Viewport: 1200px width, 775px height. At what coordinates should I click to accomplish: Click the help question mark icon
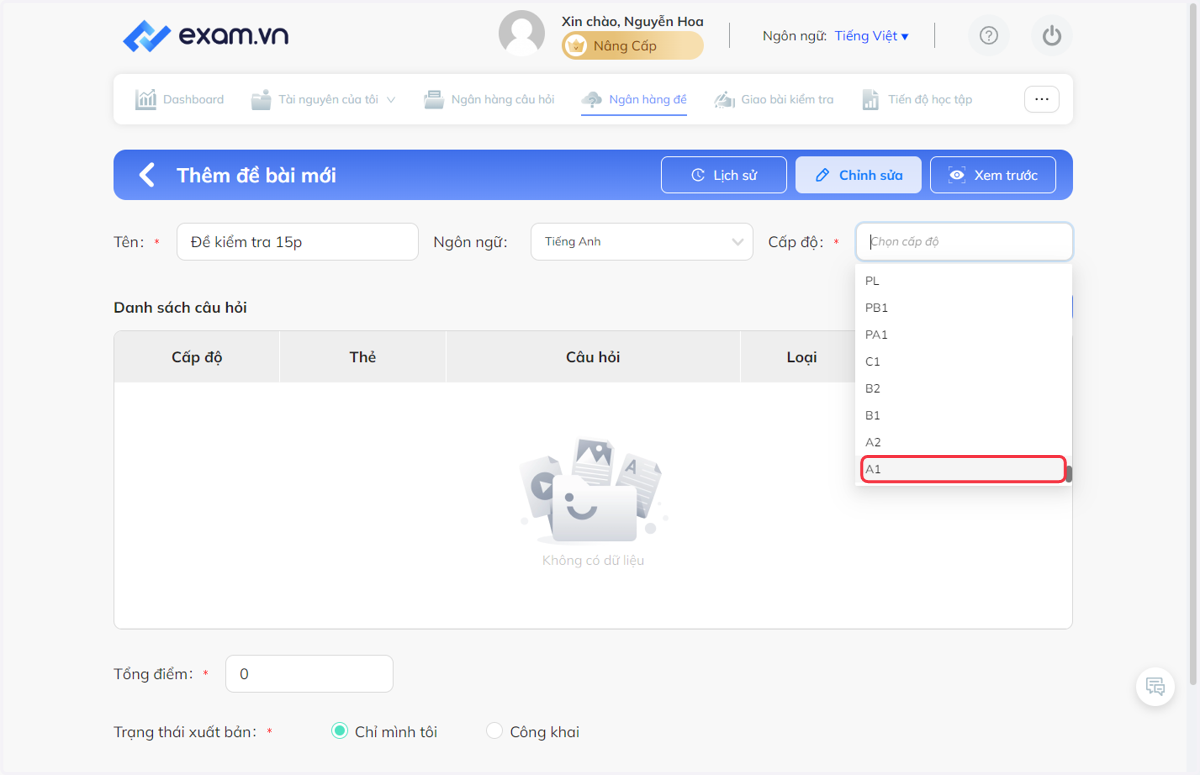coord(989,36)
